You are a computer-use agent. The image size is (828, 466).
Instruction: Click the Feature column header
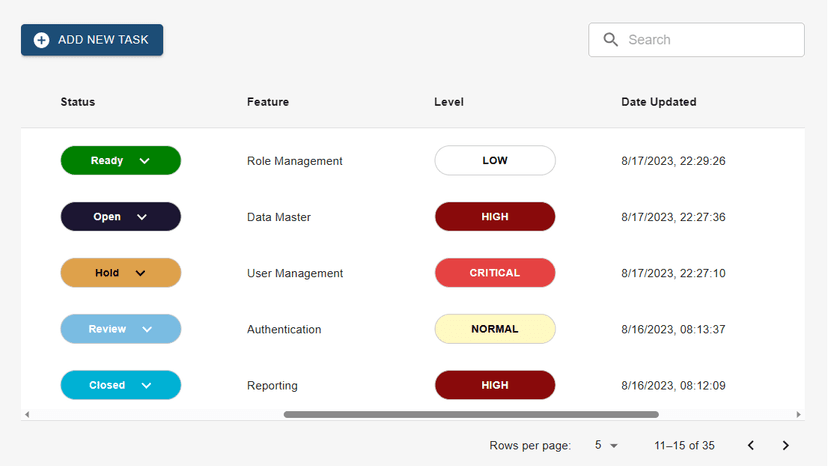(x=268, y=102)
